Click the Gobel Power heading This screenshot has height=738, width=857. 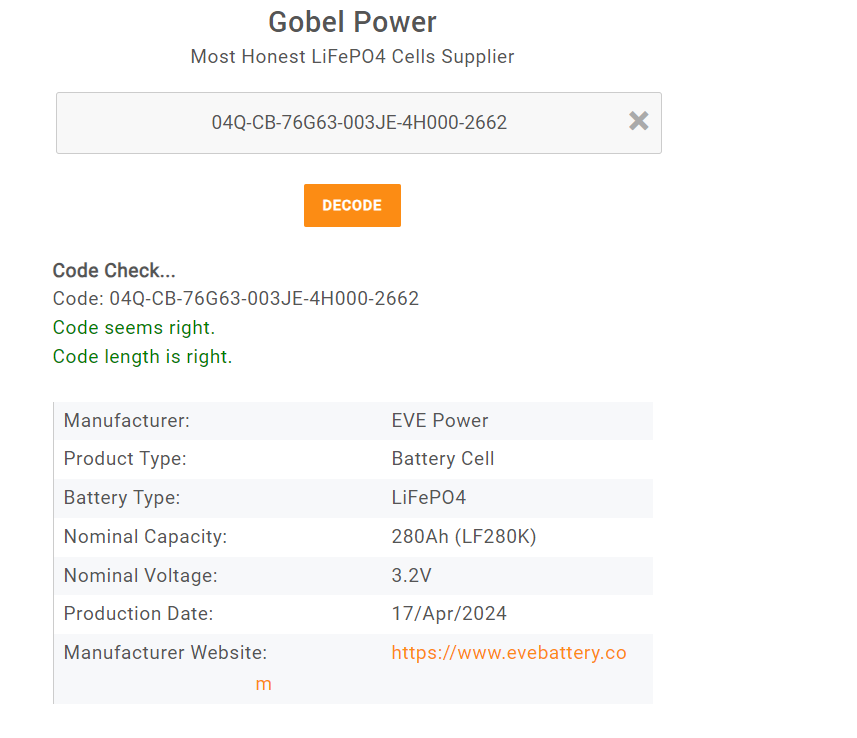pos(352,22)
